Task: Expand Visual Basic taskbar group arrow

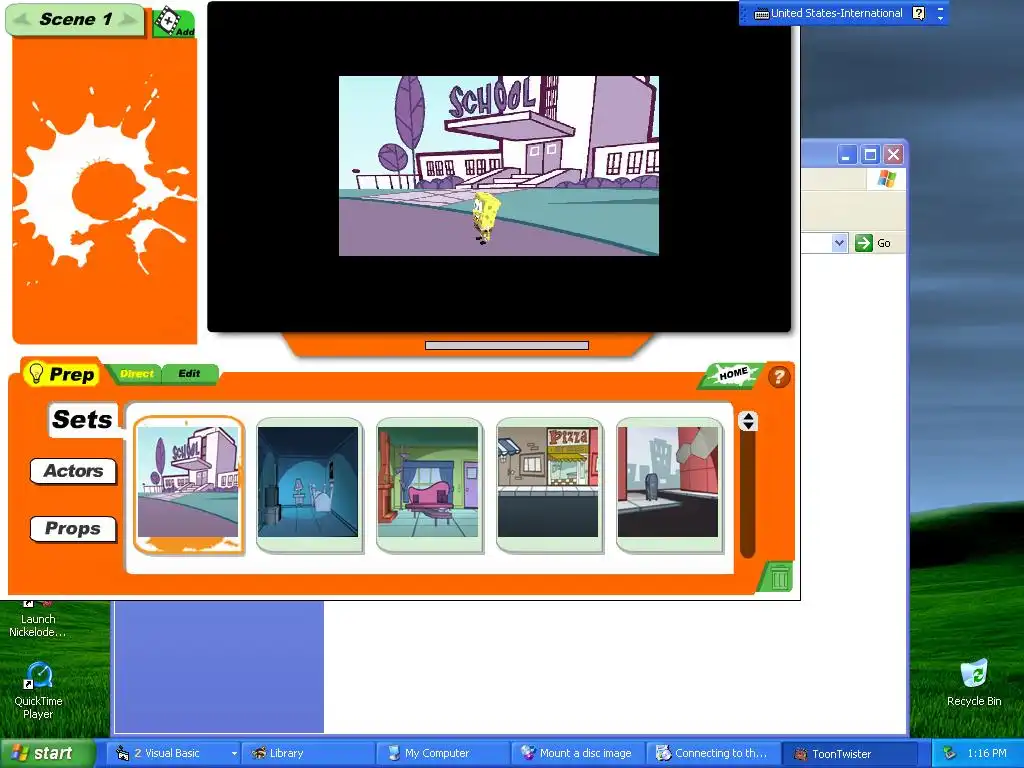Action: (234, 754)
